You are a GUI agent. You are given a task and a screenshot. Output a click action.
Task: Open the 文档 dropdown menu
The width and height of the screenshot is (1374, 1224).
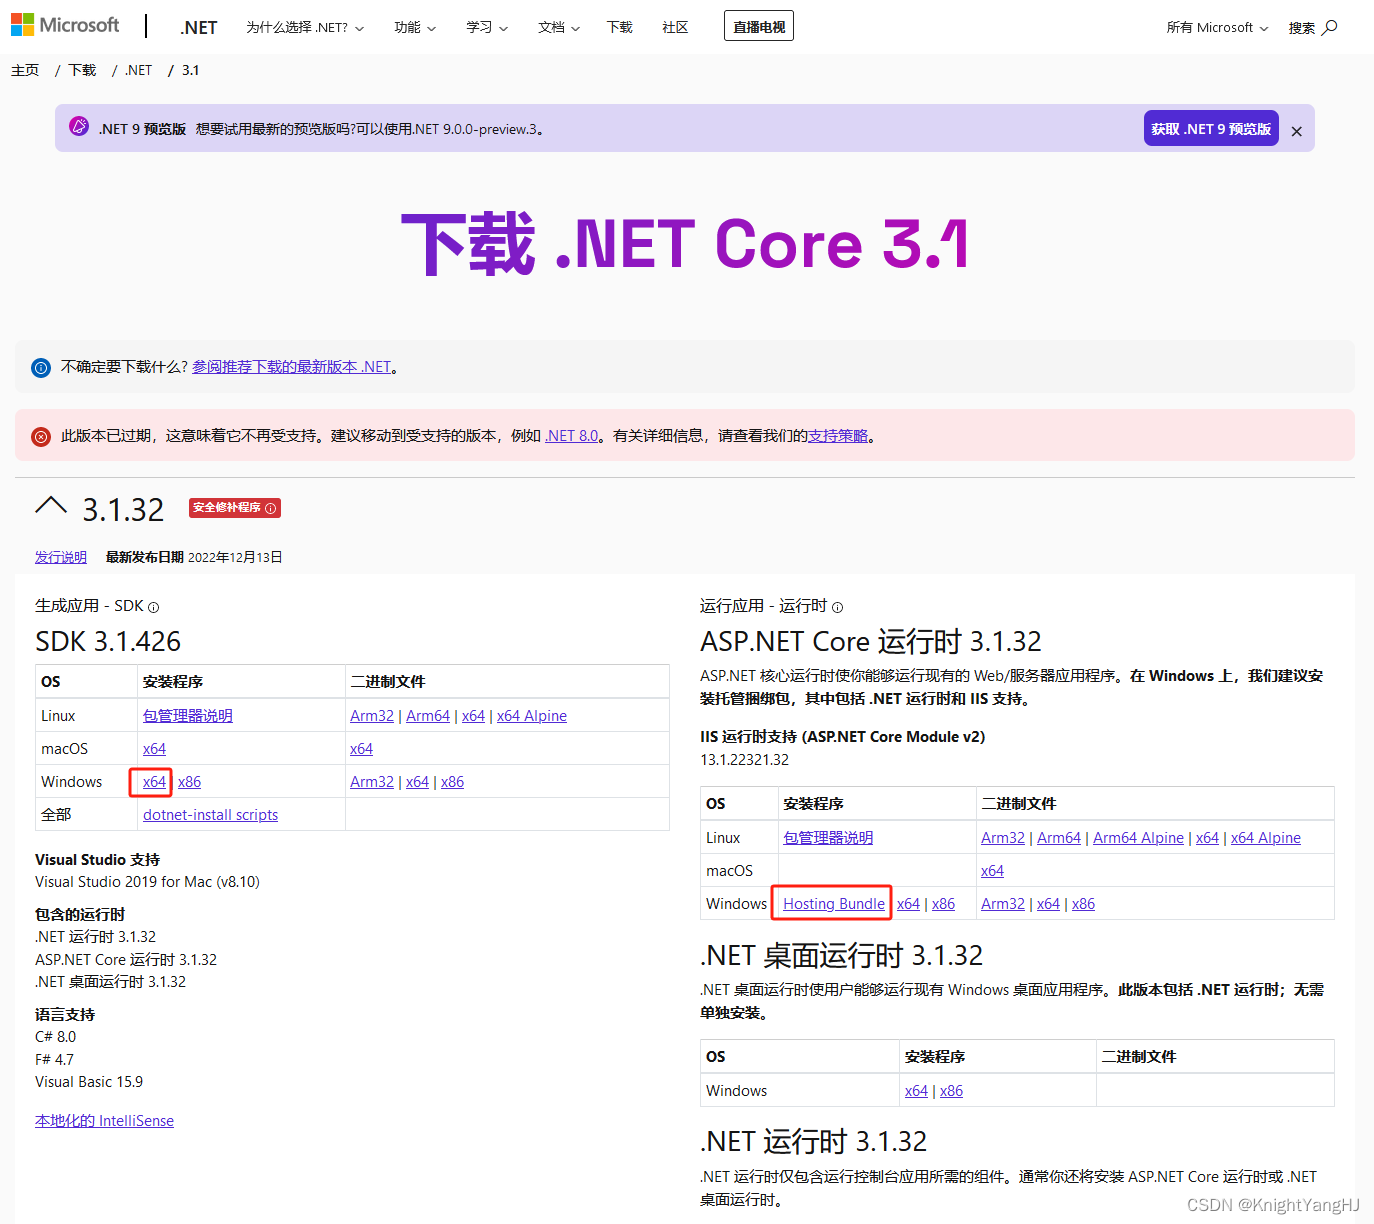click(559, 27)
